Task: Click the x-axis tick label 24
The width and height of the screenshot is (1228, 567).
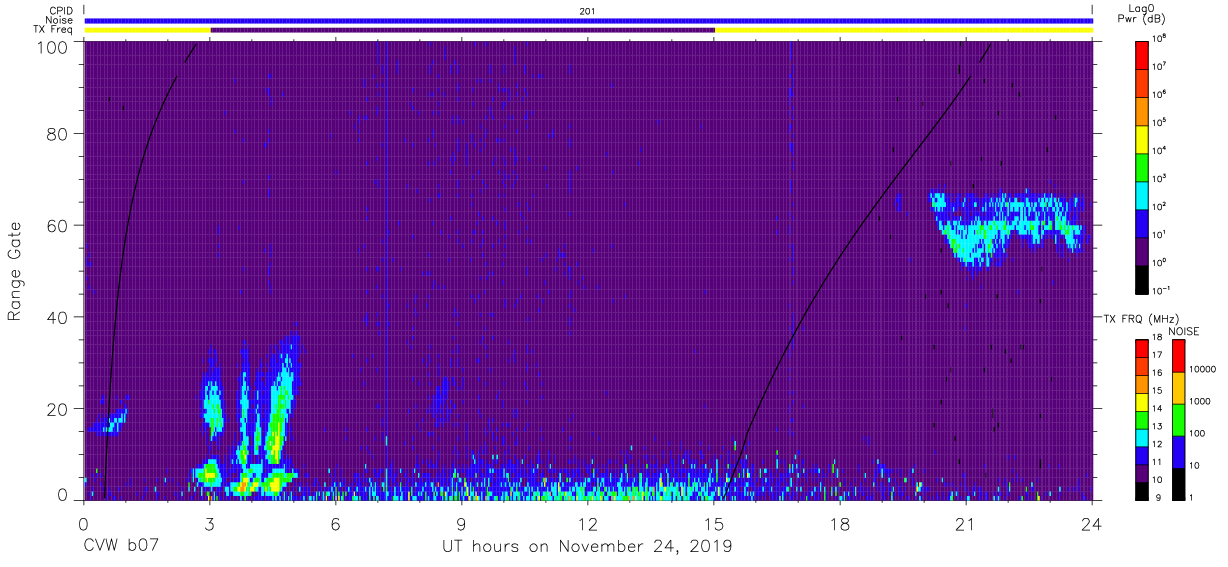Action: click(x=1091, y=523)
